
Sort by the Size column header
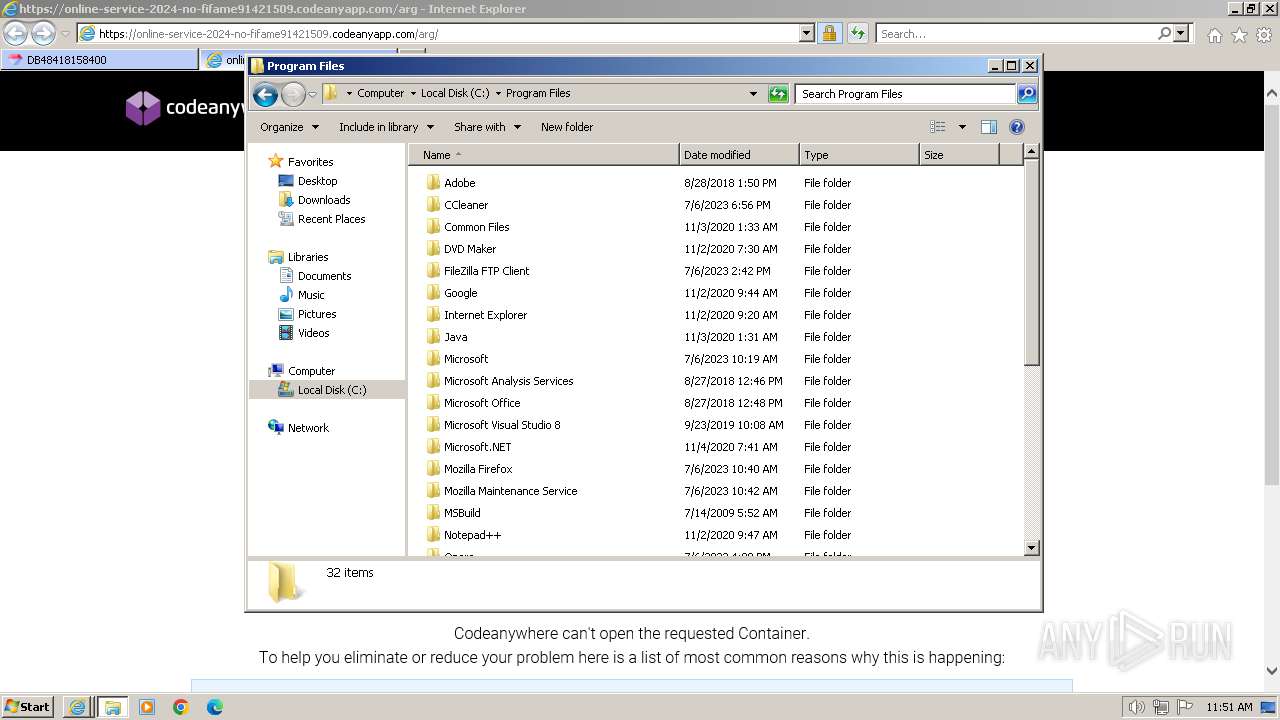pos(959,155)
